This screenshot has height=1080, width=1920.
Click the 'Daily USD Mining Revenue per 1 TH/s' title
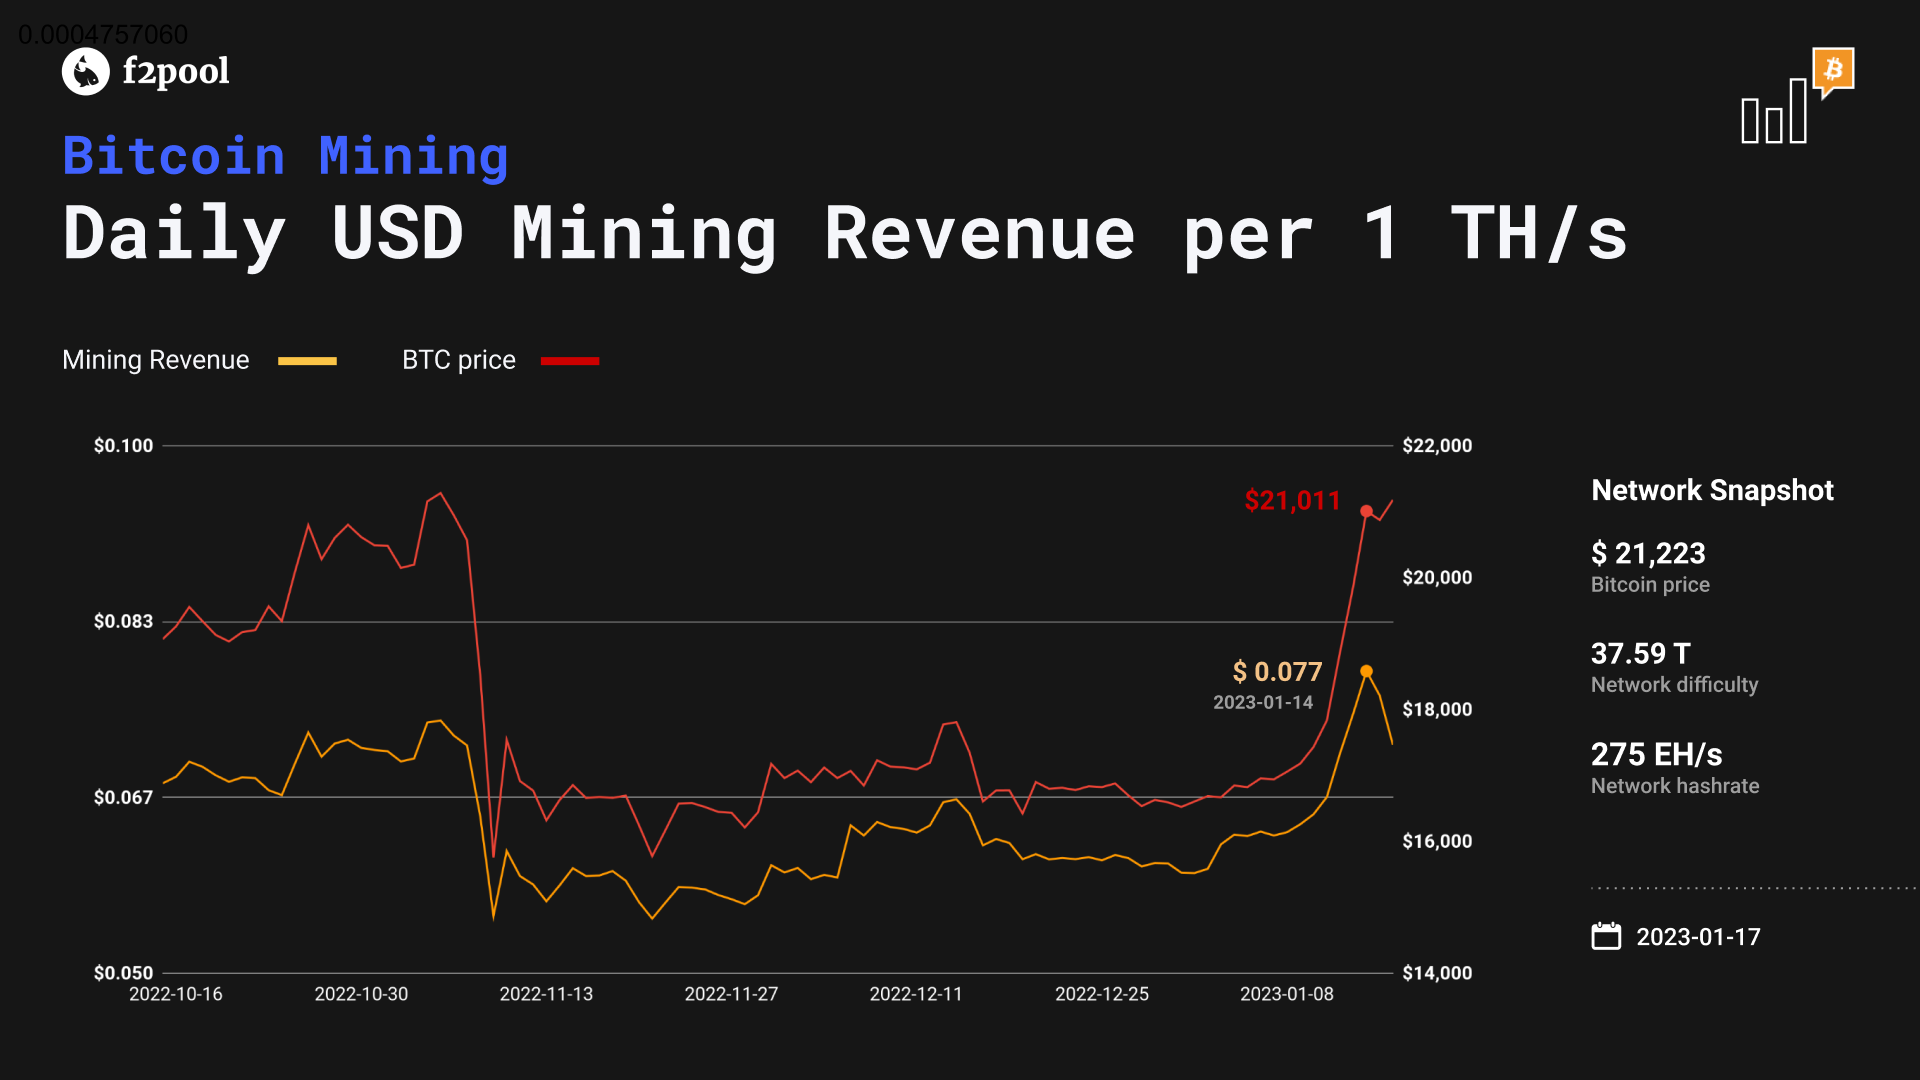click(845, 235)
